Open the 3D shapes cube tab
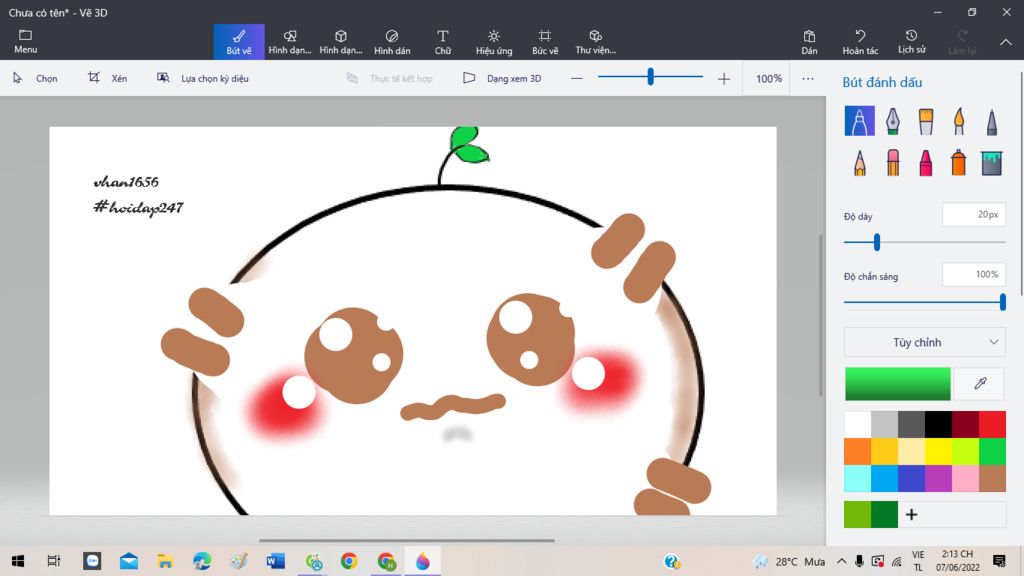The image size is (1024, 576). click(341, 42)
